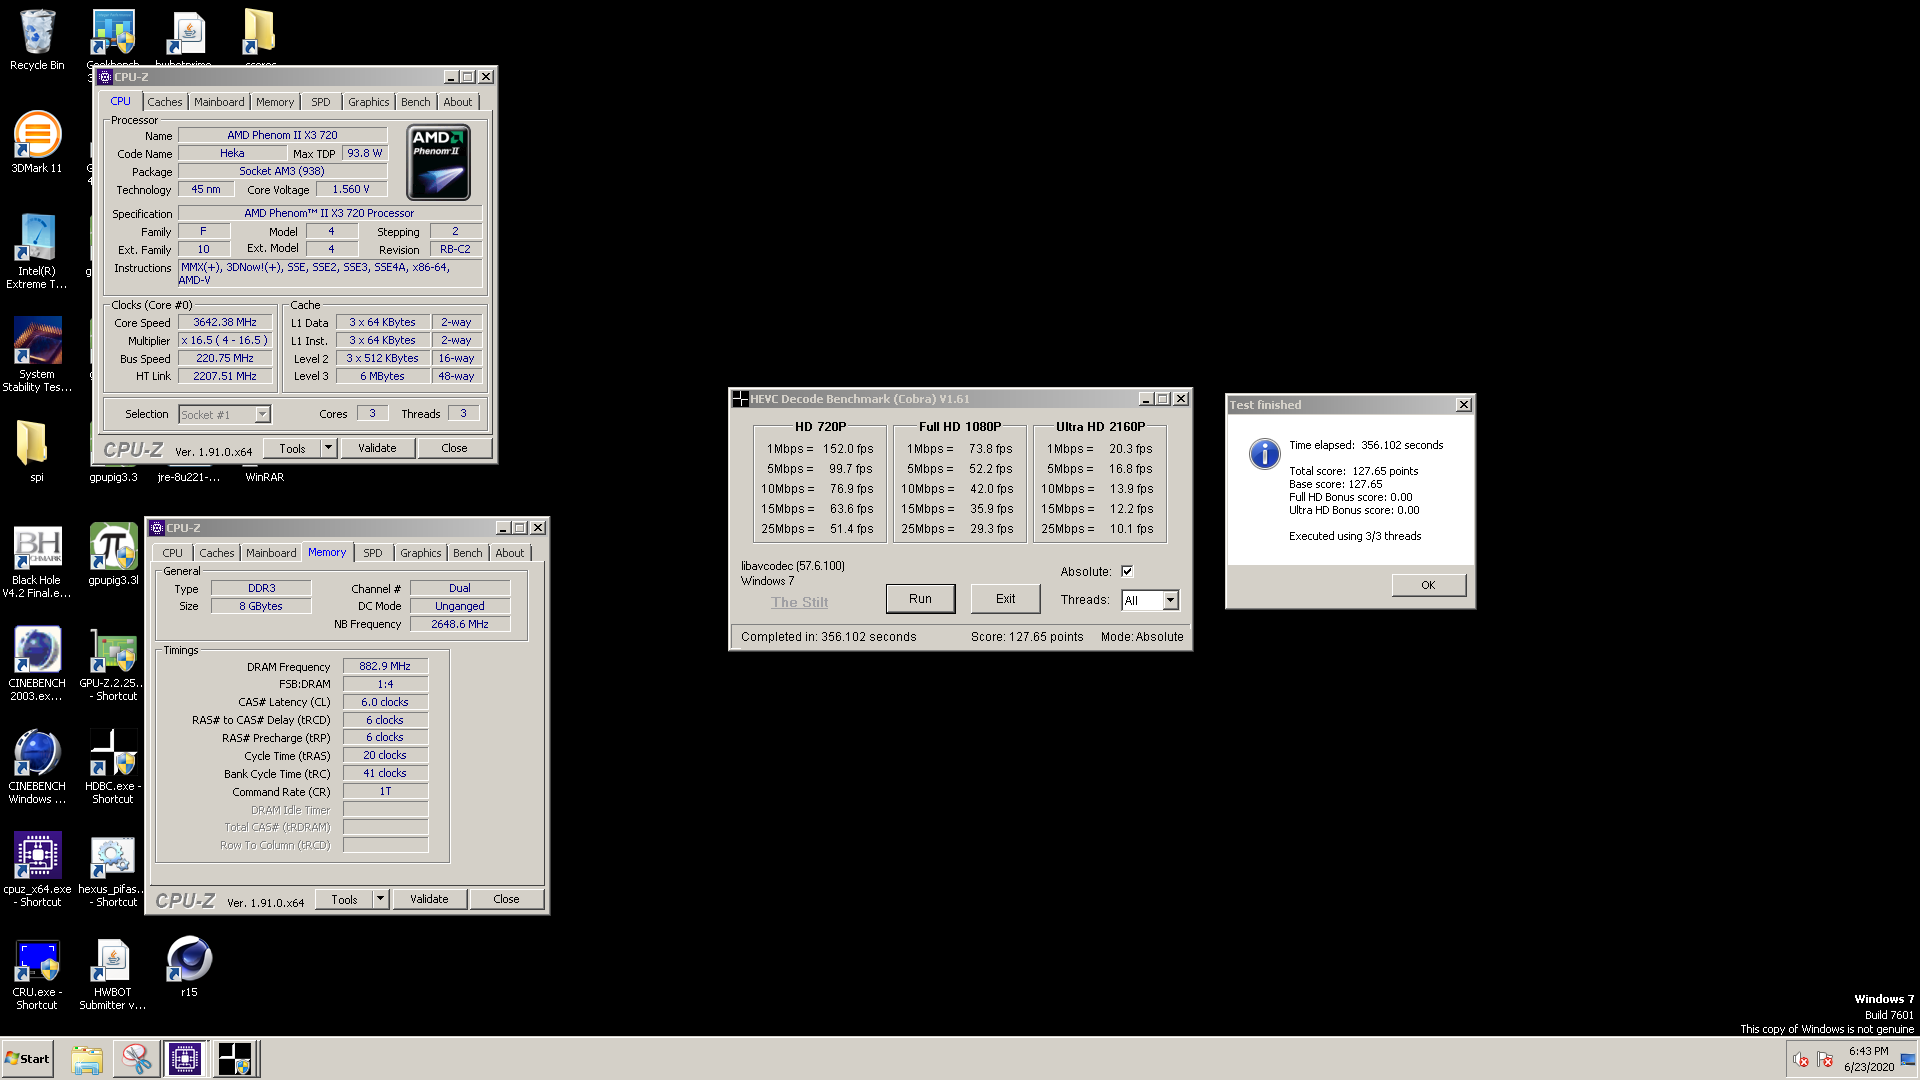Viewport: 1920px width, 1080px height.
Task: Open Black Hole V4.2 benchmark icon
Action: (37, 561)
